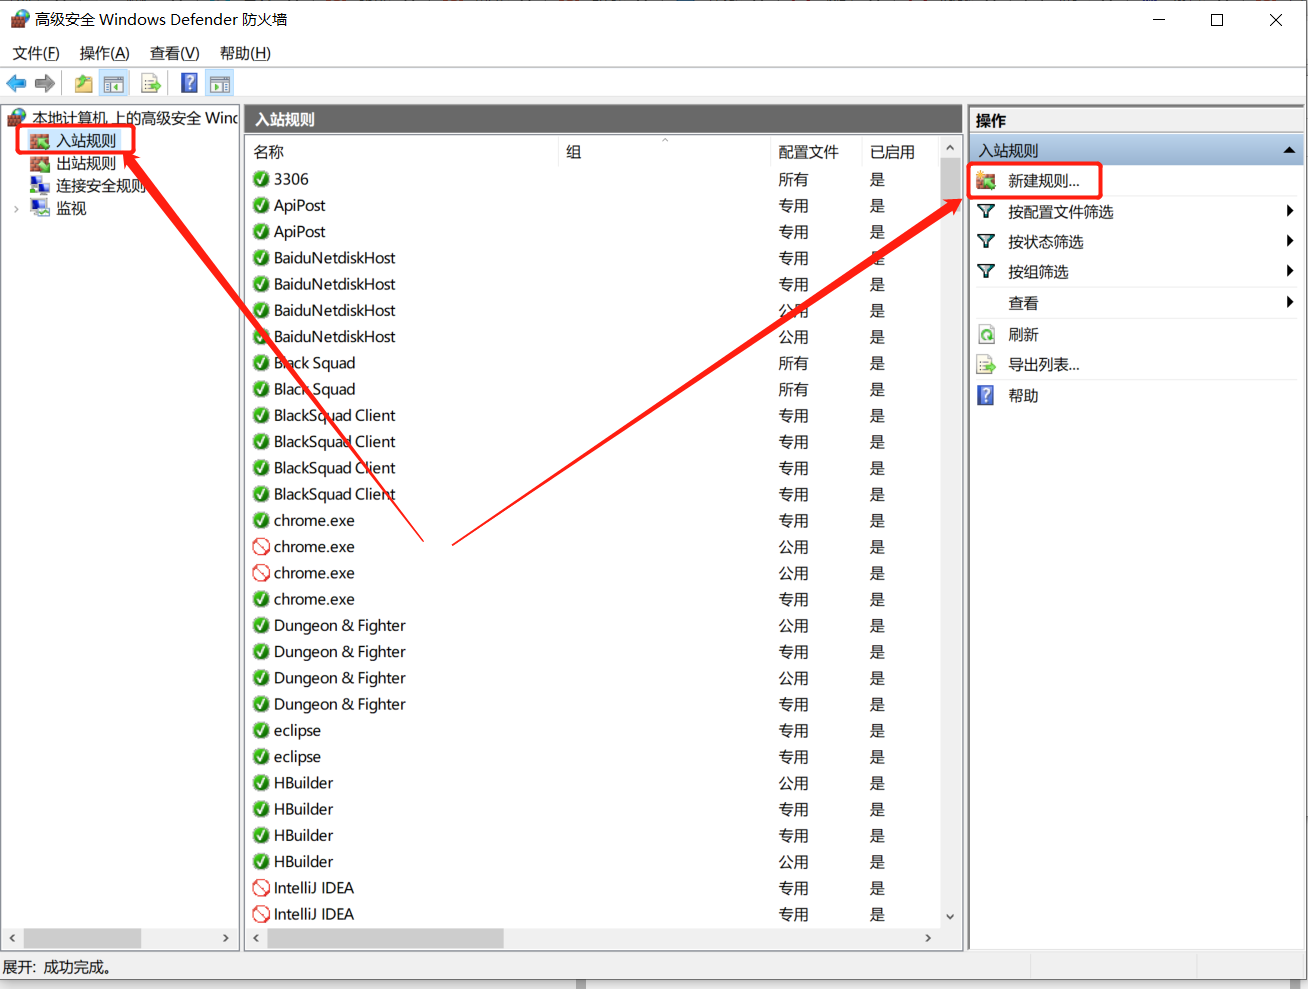Expand the 监视 tree node arrow
The width and height of the screenshot is (1308, 989).
point(16,209)
